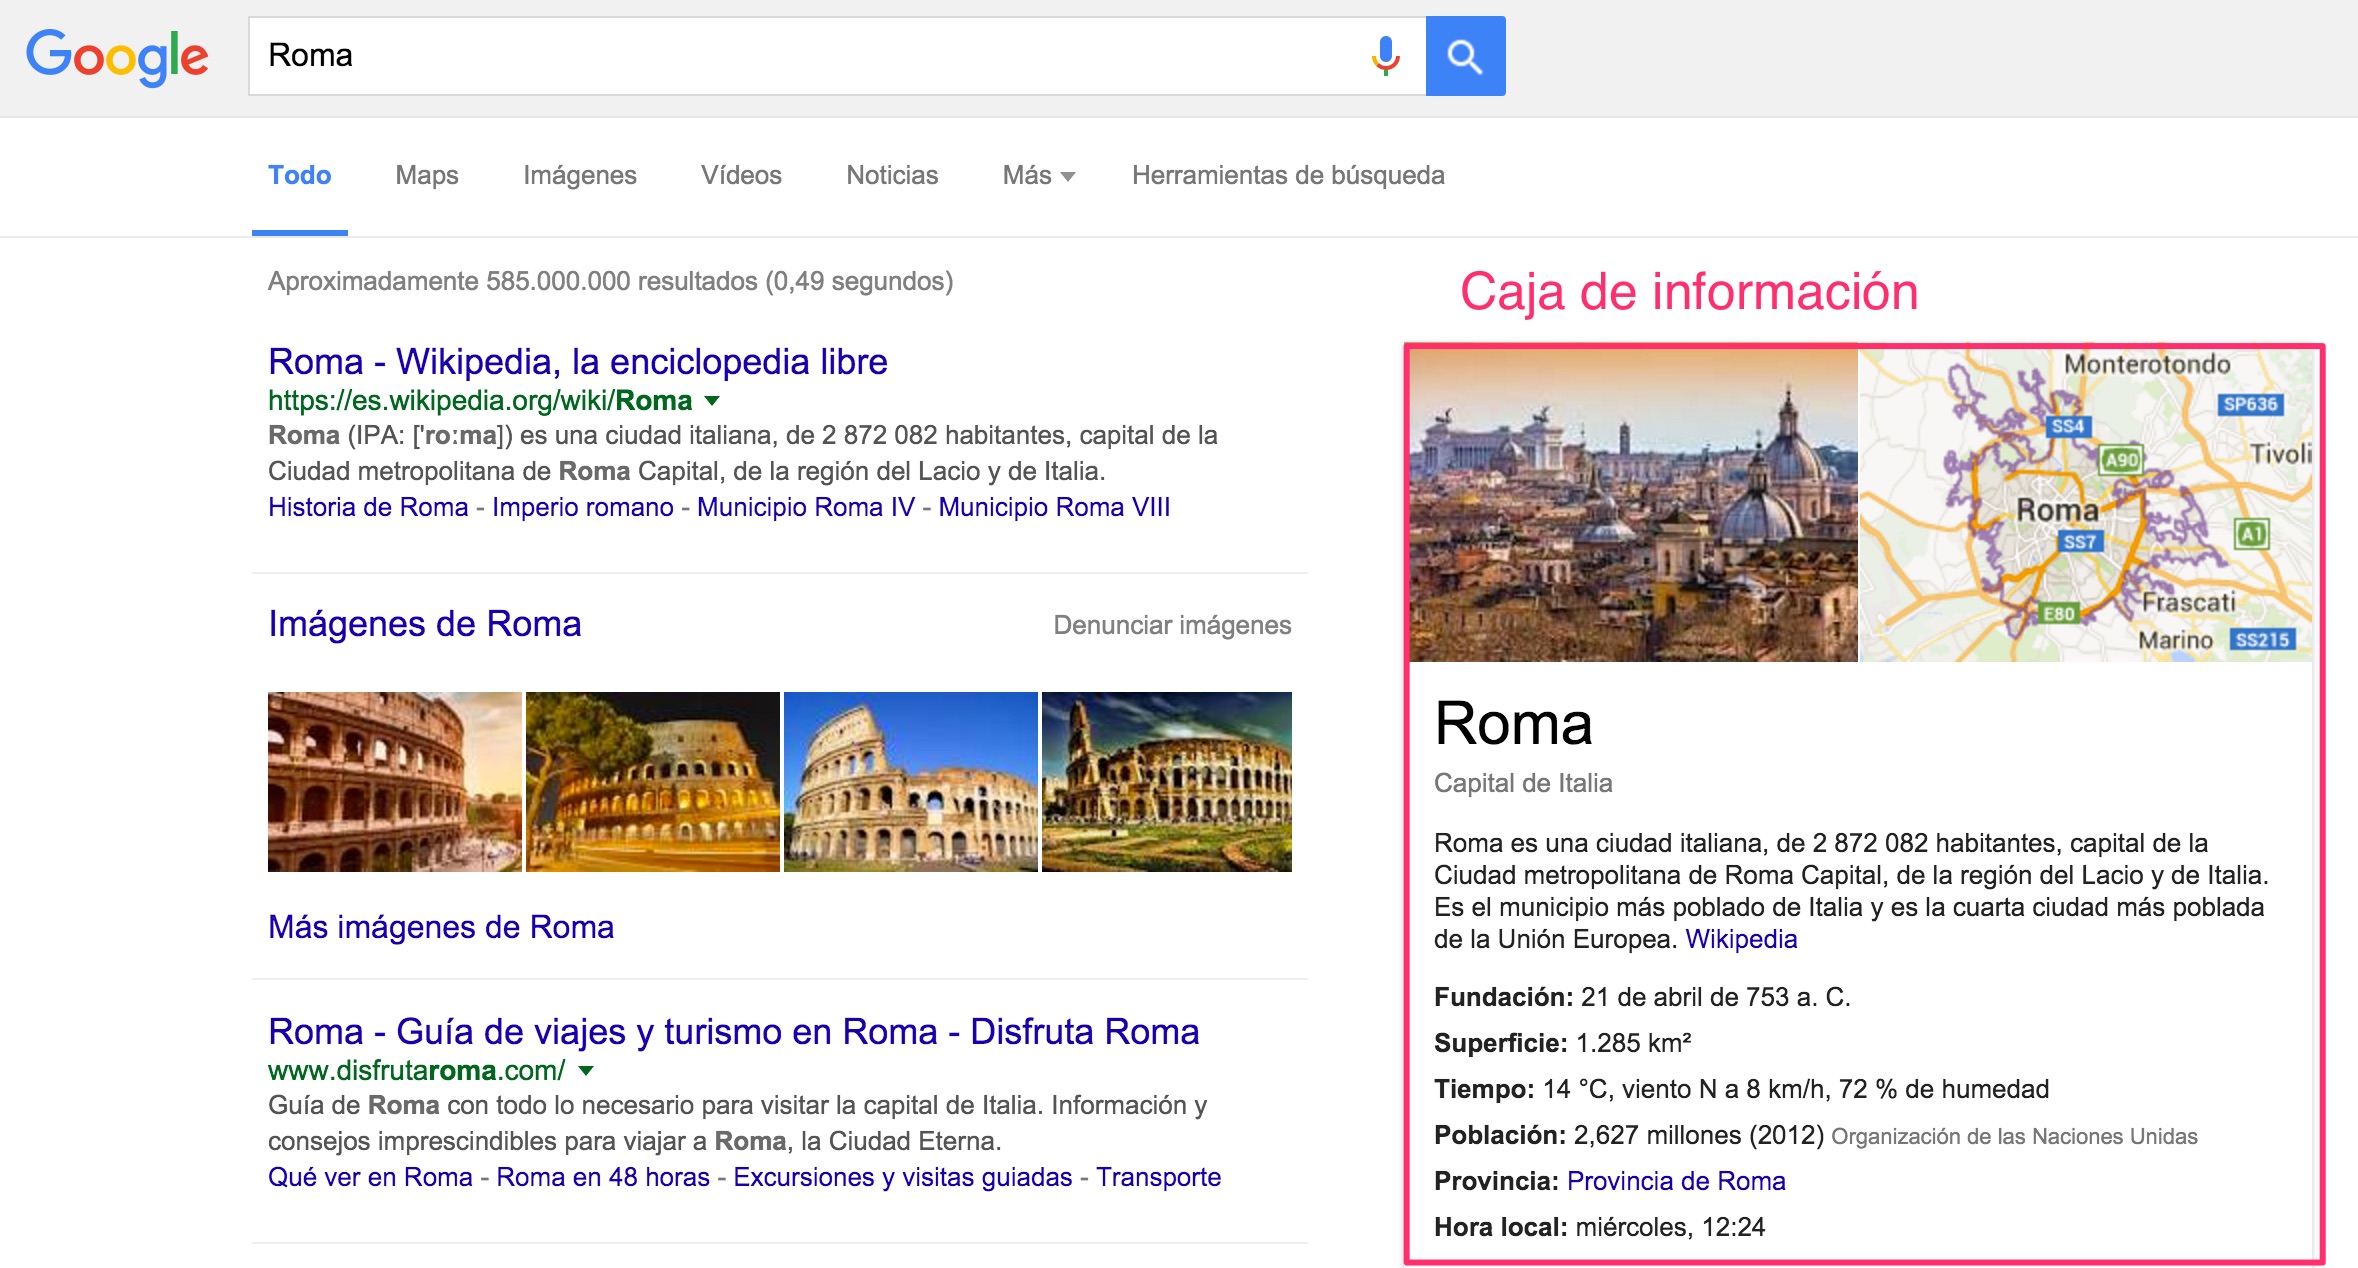Click the Imágenes de Roma heading

425,623
